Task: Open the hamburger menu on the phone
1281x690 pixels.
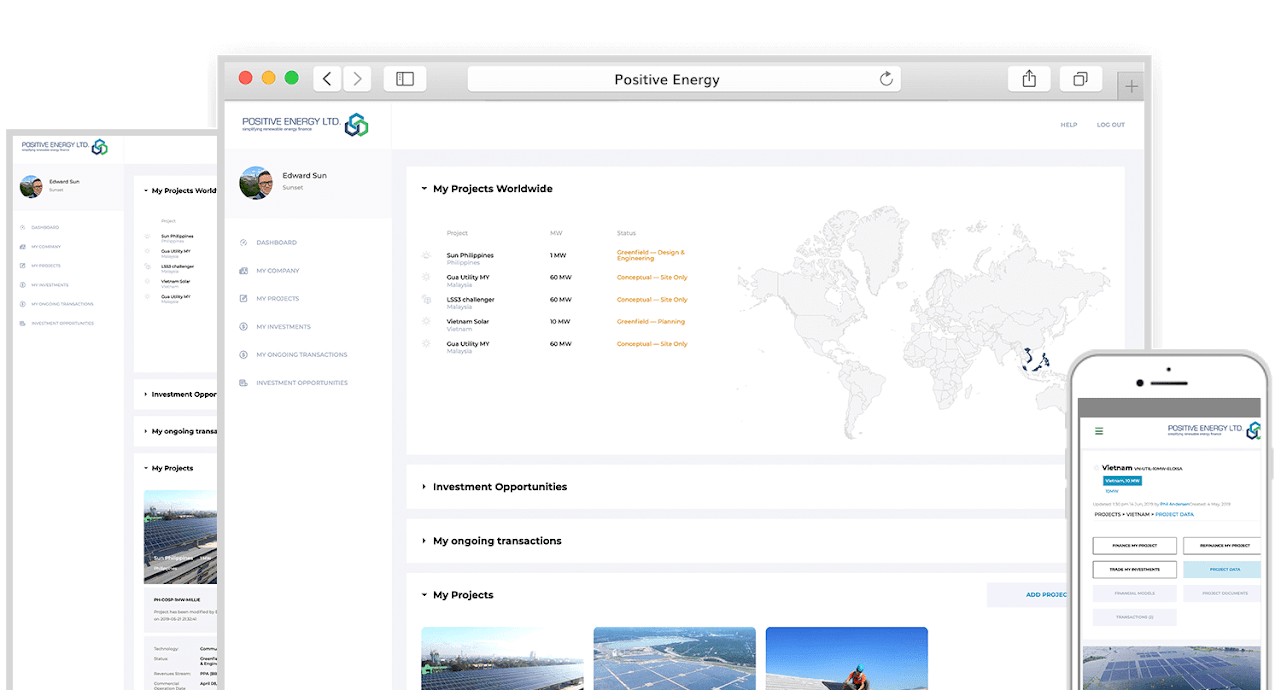Action: click(x=1099, y=431)
